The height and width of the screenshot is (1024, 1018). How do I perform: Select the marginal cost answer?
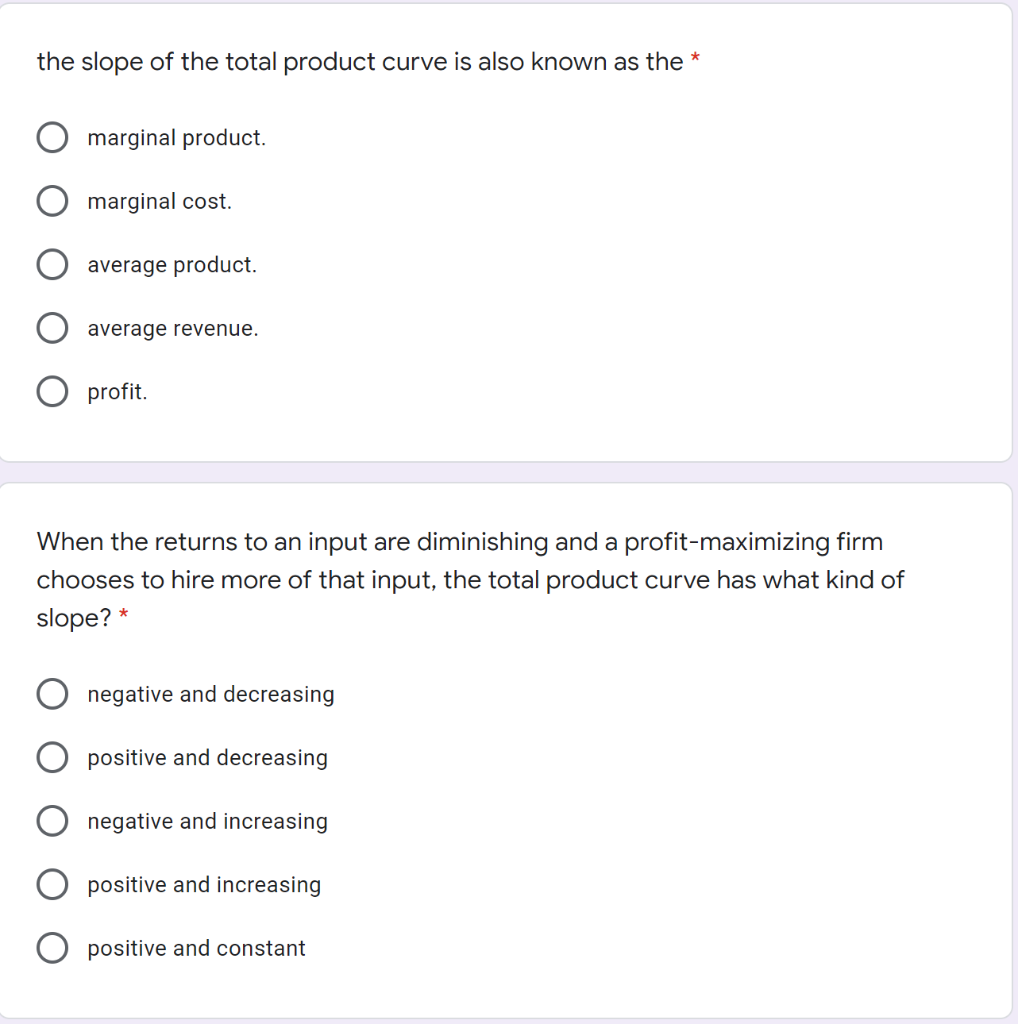52,200
